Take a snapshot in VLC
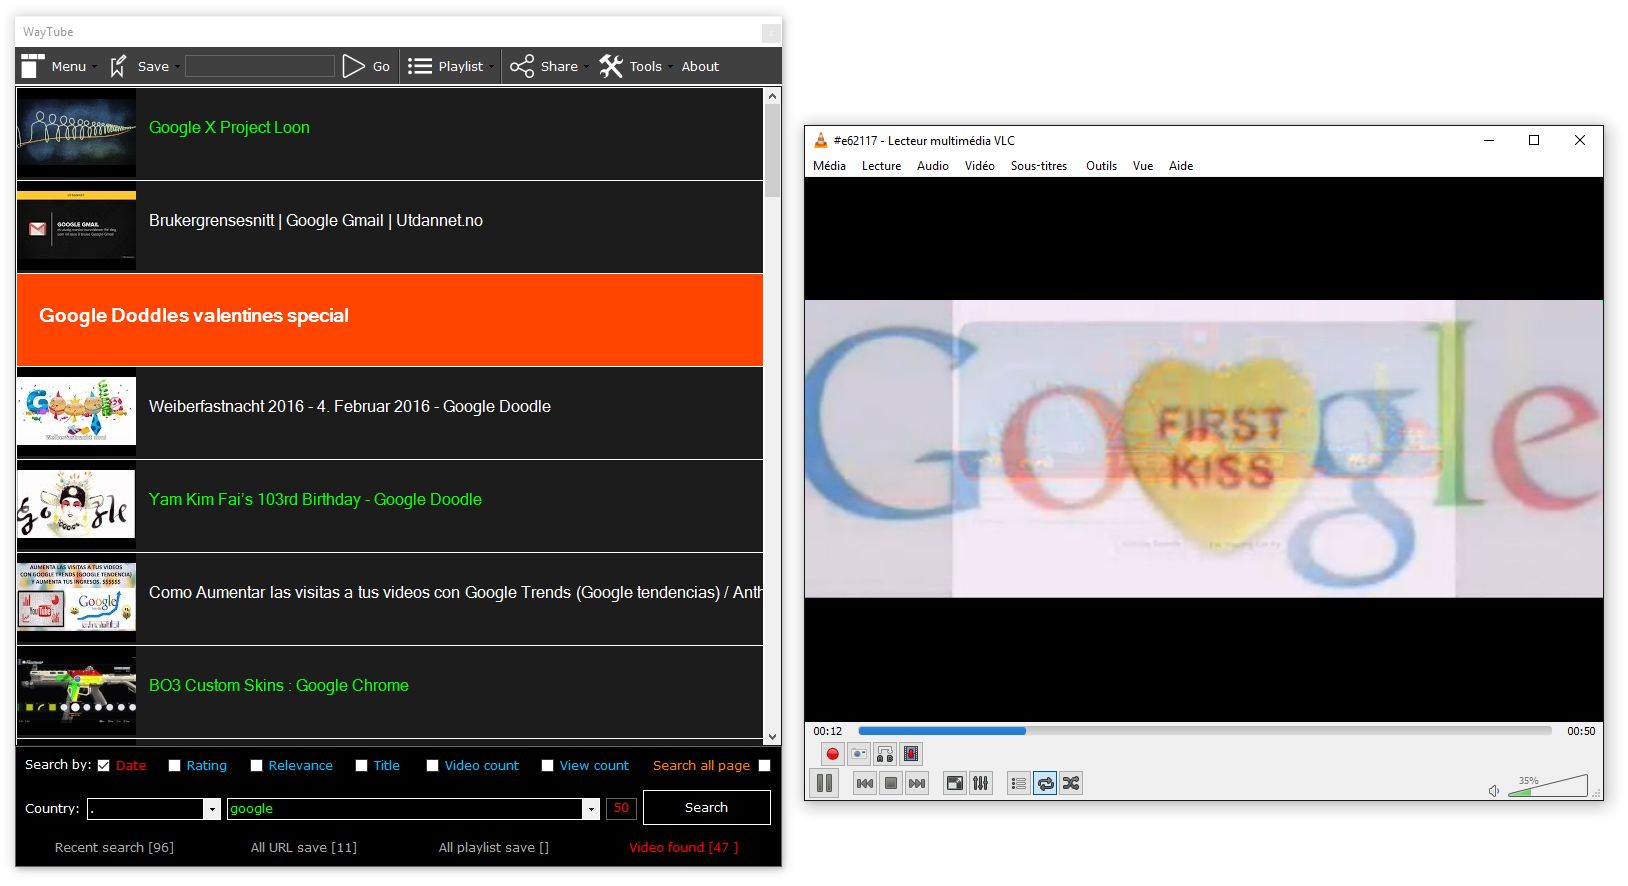 click(x=859, y=754)
